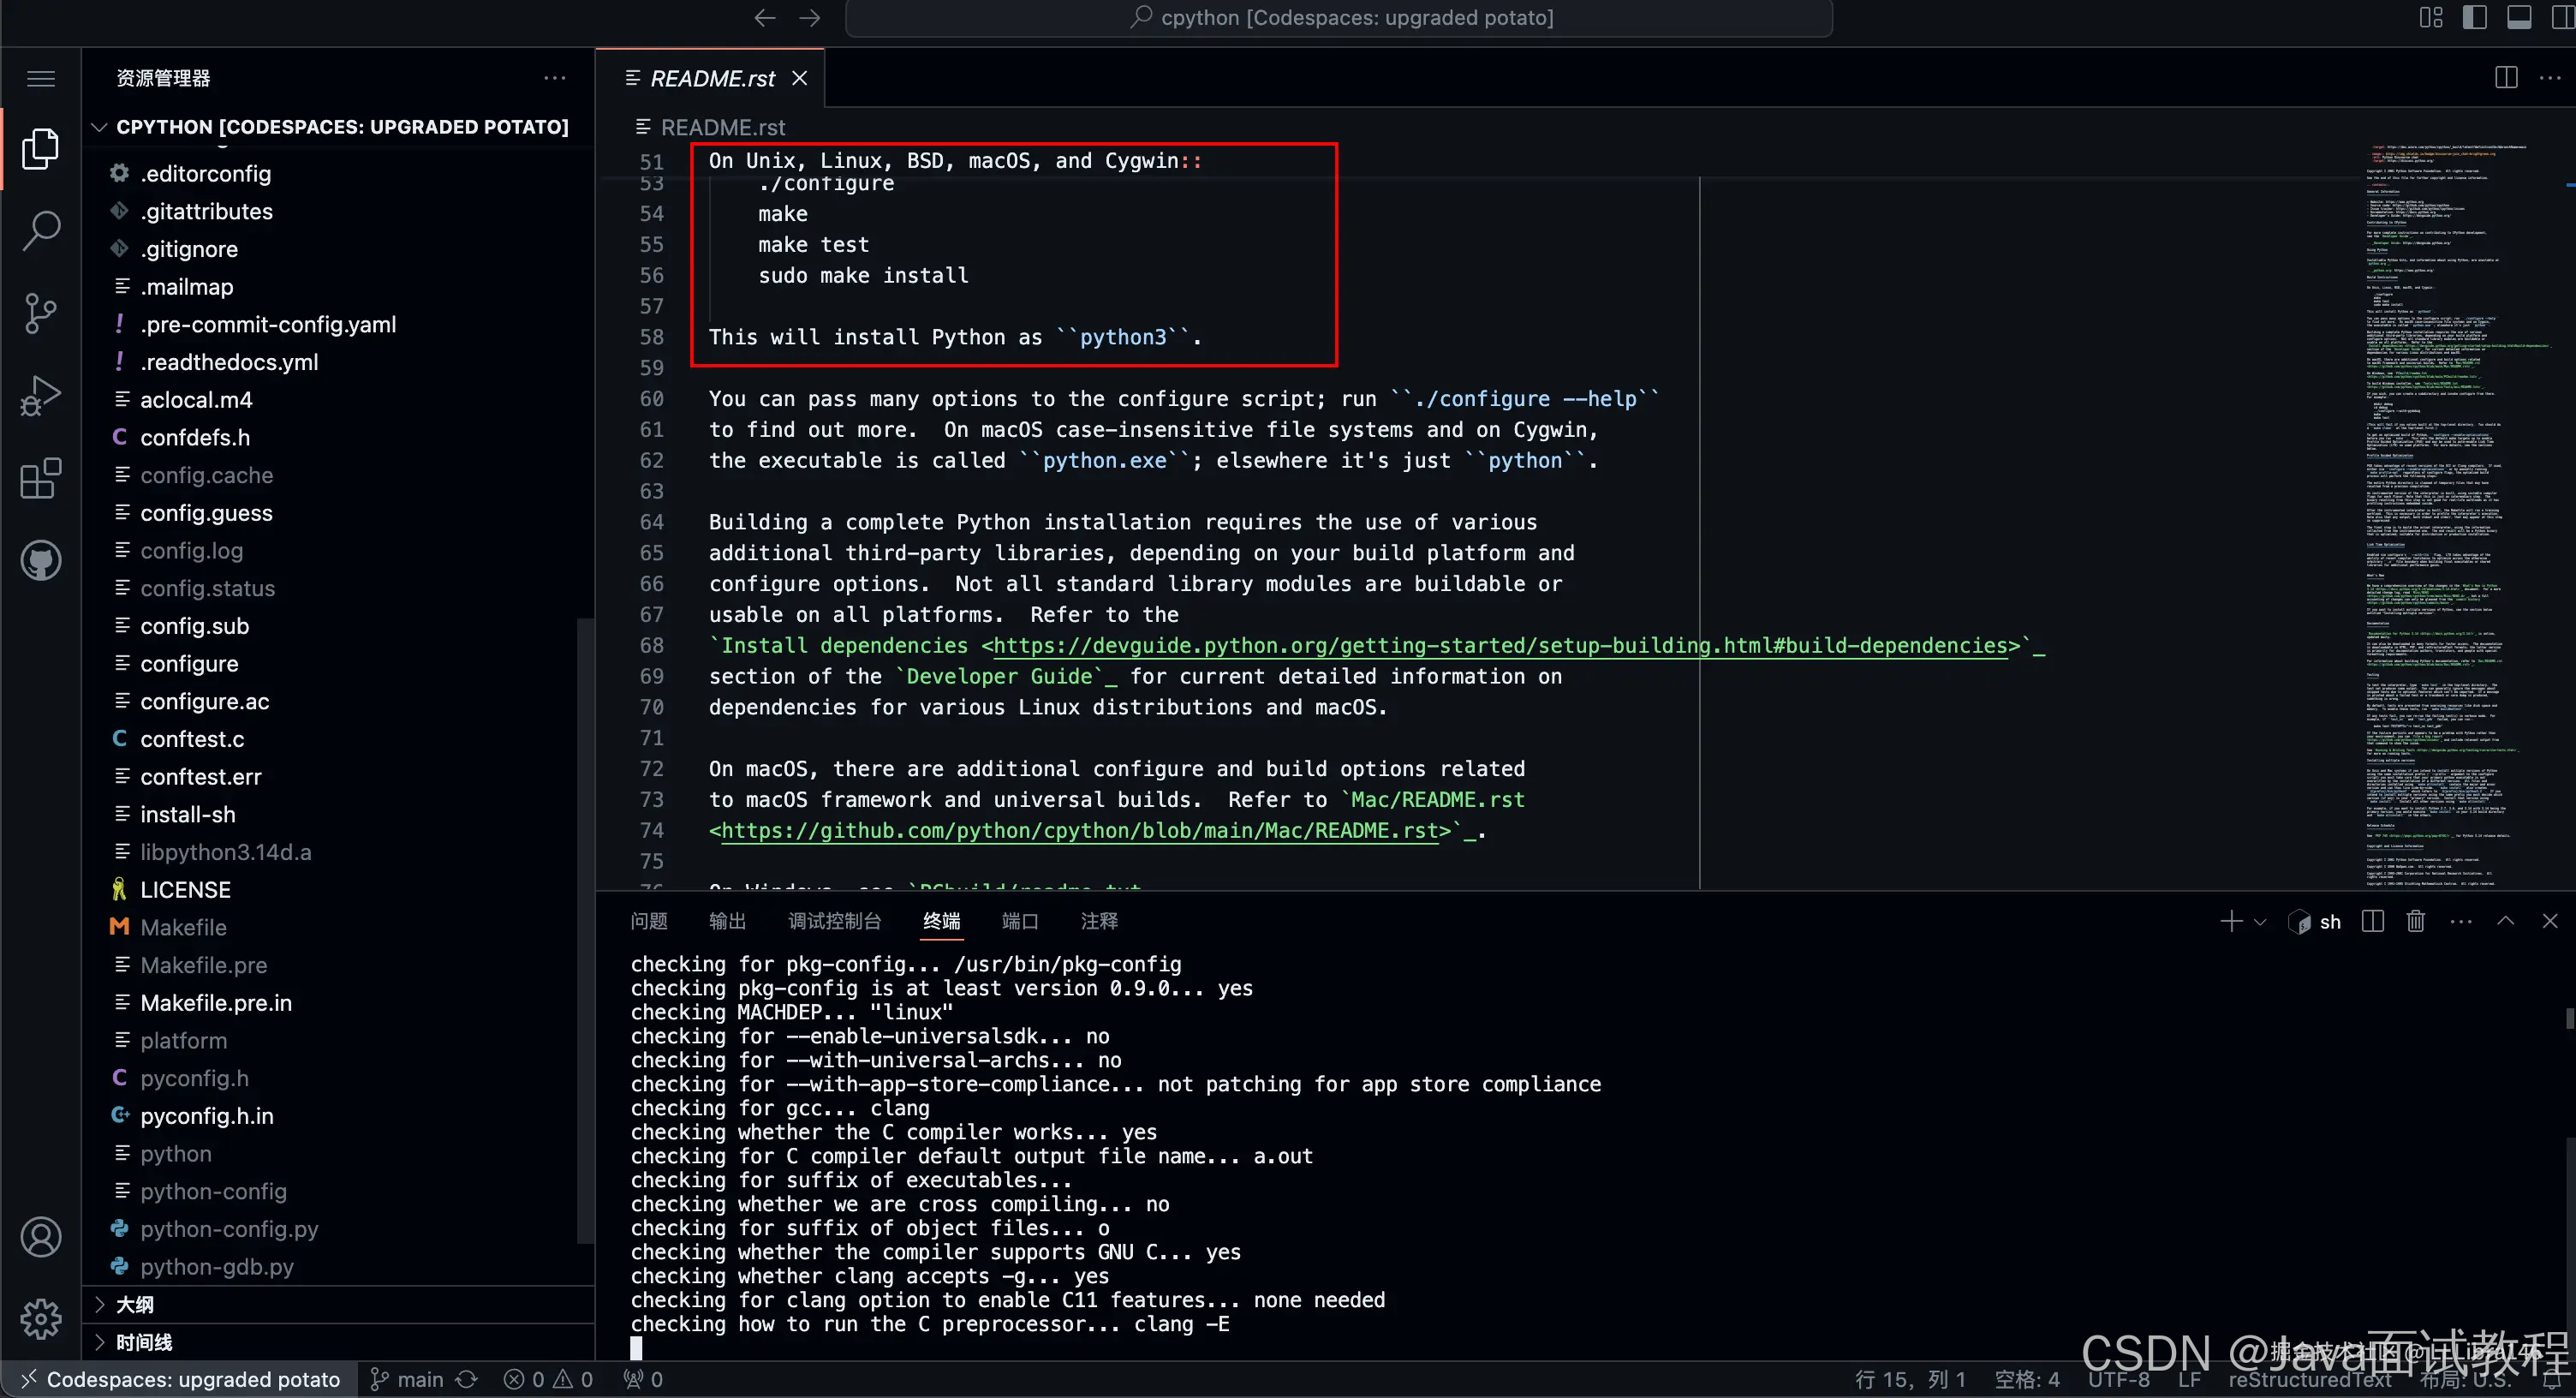This screenshot has width=2576, height=1398.
Task: Open the Manage gear settings icon
Action: click(41, 1319)
